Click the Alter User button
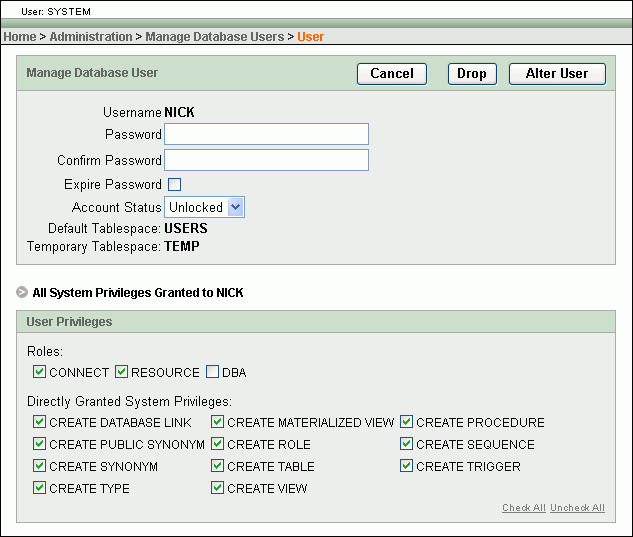This screenshot has width=633, height=537. (x=557, y=74)
